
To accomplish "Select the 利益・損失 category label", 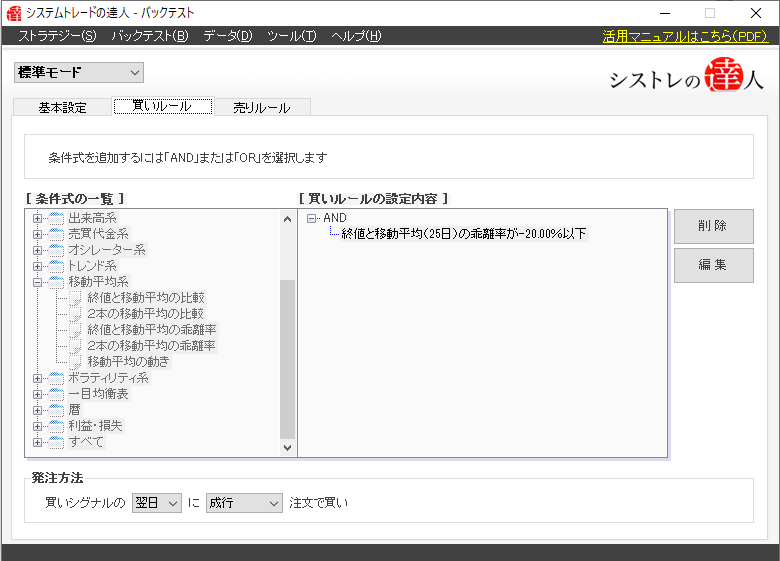I will tap(96, 426).
